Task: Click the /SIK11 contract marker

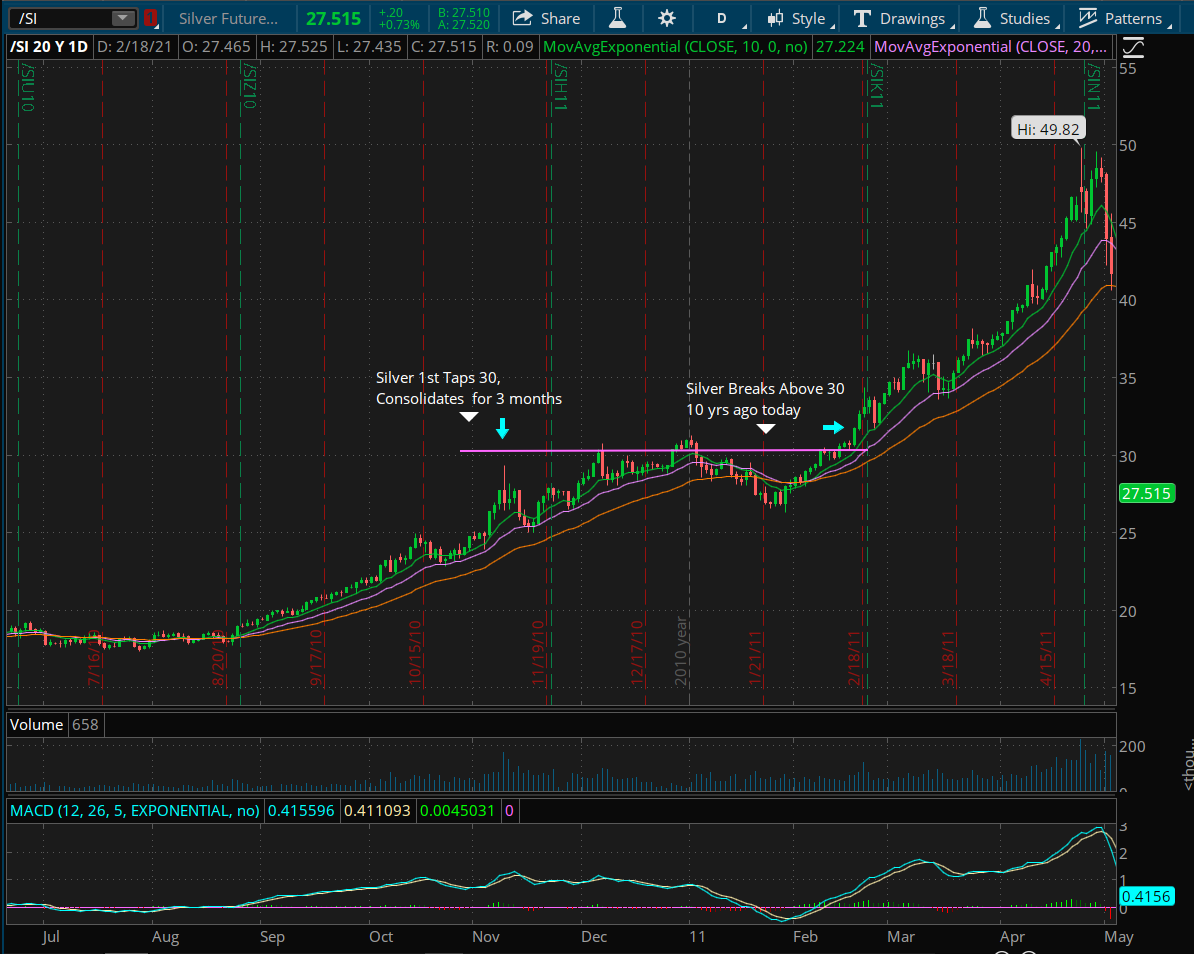Action: point(876,87)
